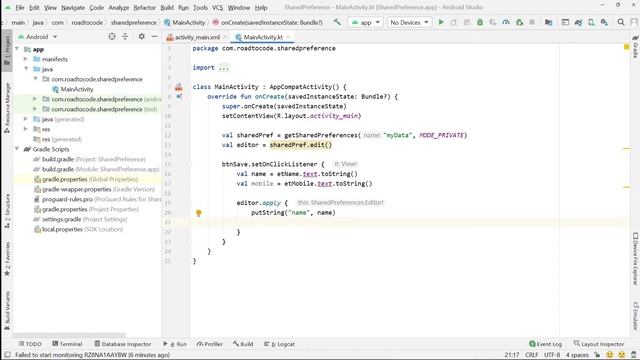Collapse Gradle Scripts node

pyautogui.click(x=17, y=149)
